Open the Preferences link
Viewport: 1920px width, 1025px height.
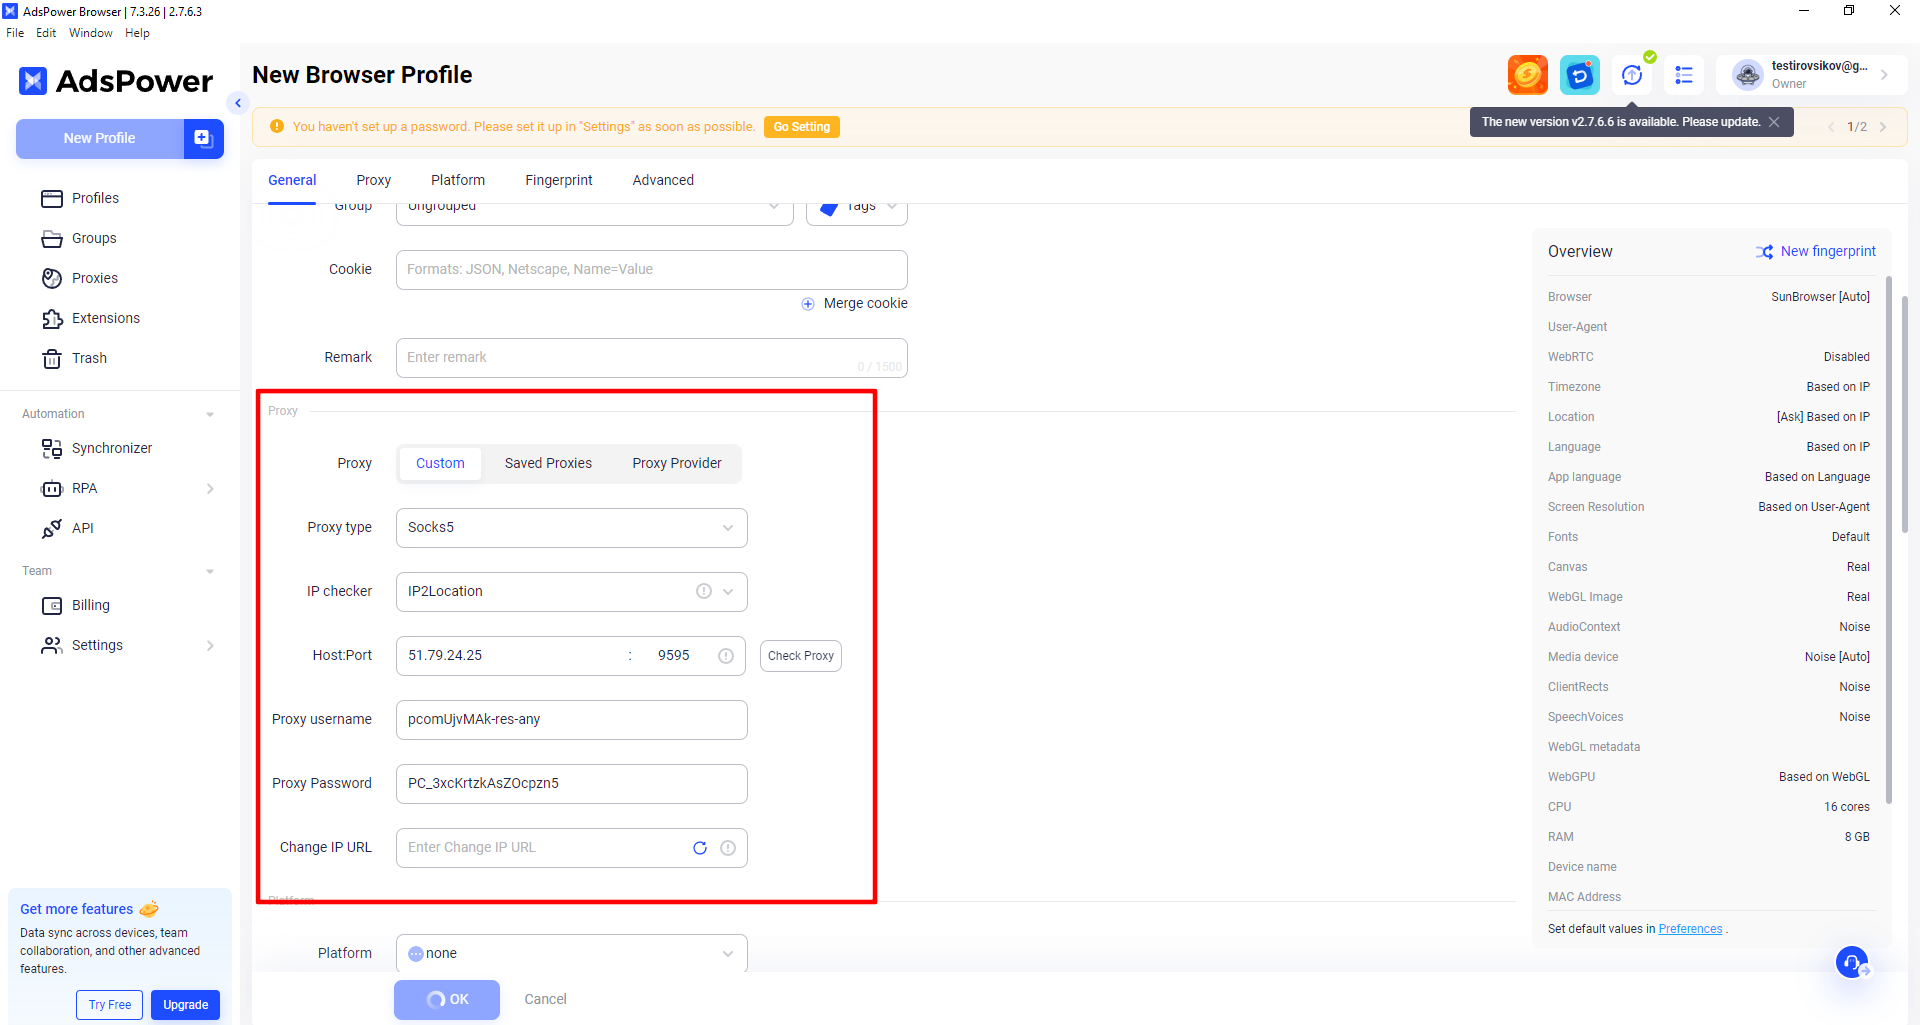click(x=1690, y=929)
